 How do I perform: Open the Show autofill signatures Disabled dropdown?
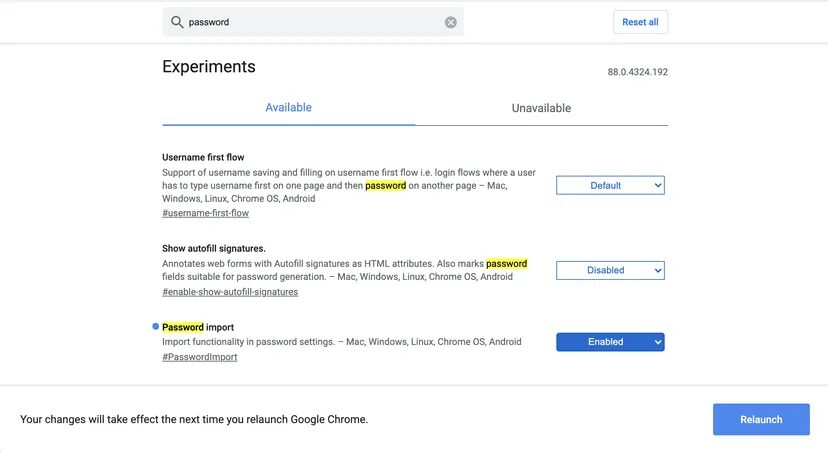[x=610, y=270]
